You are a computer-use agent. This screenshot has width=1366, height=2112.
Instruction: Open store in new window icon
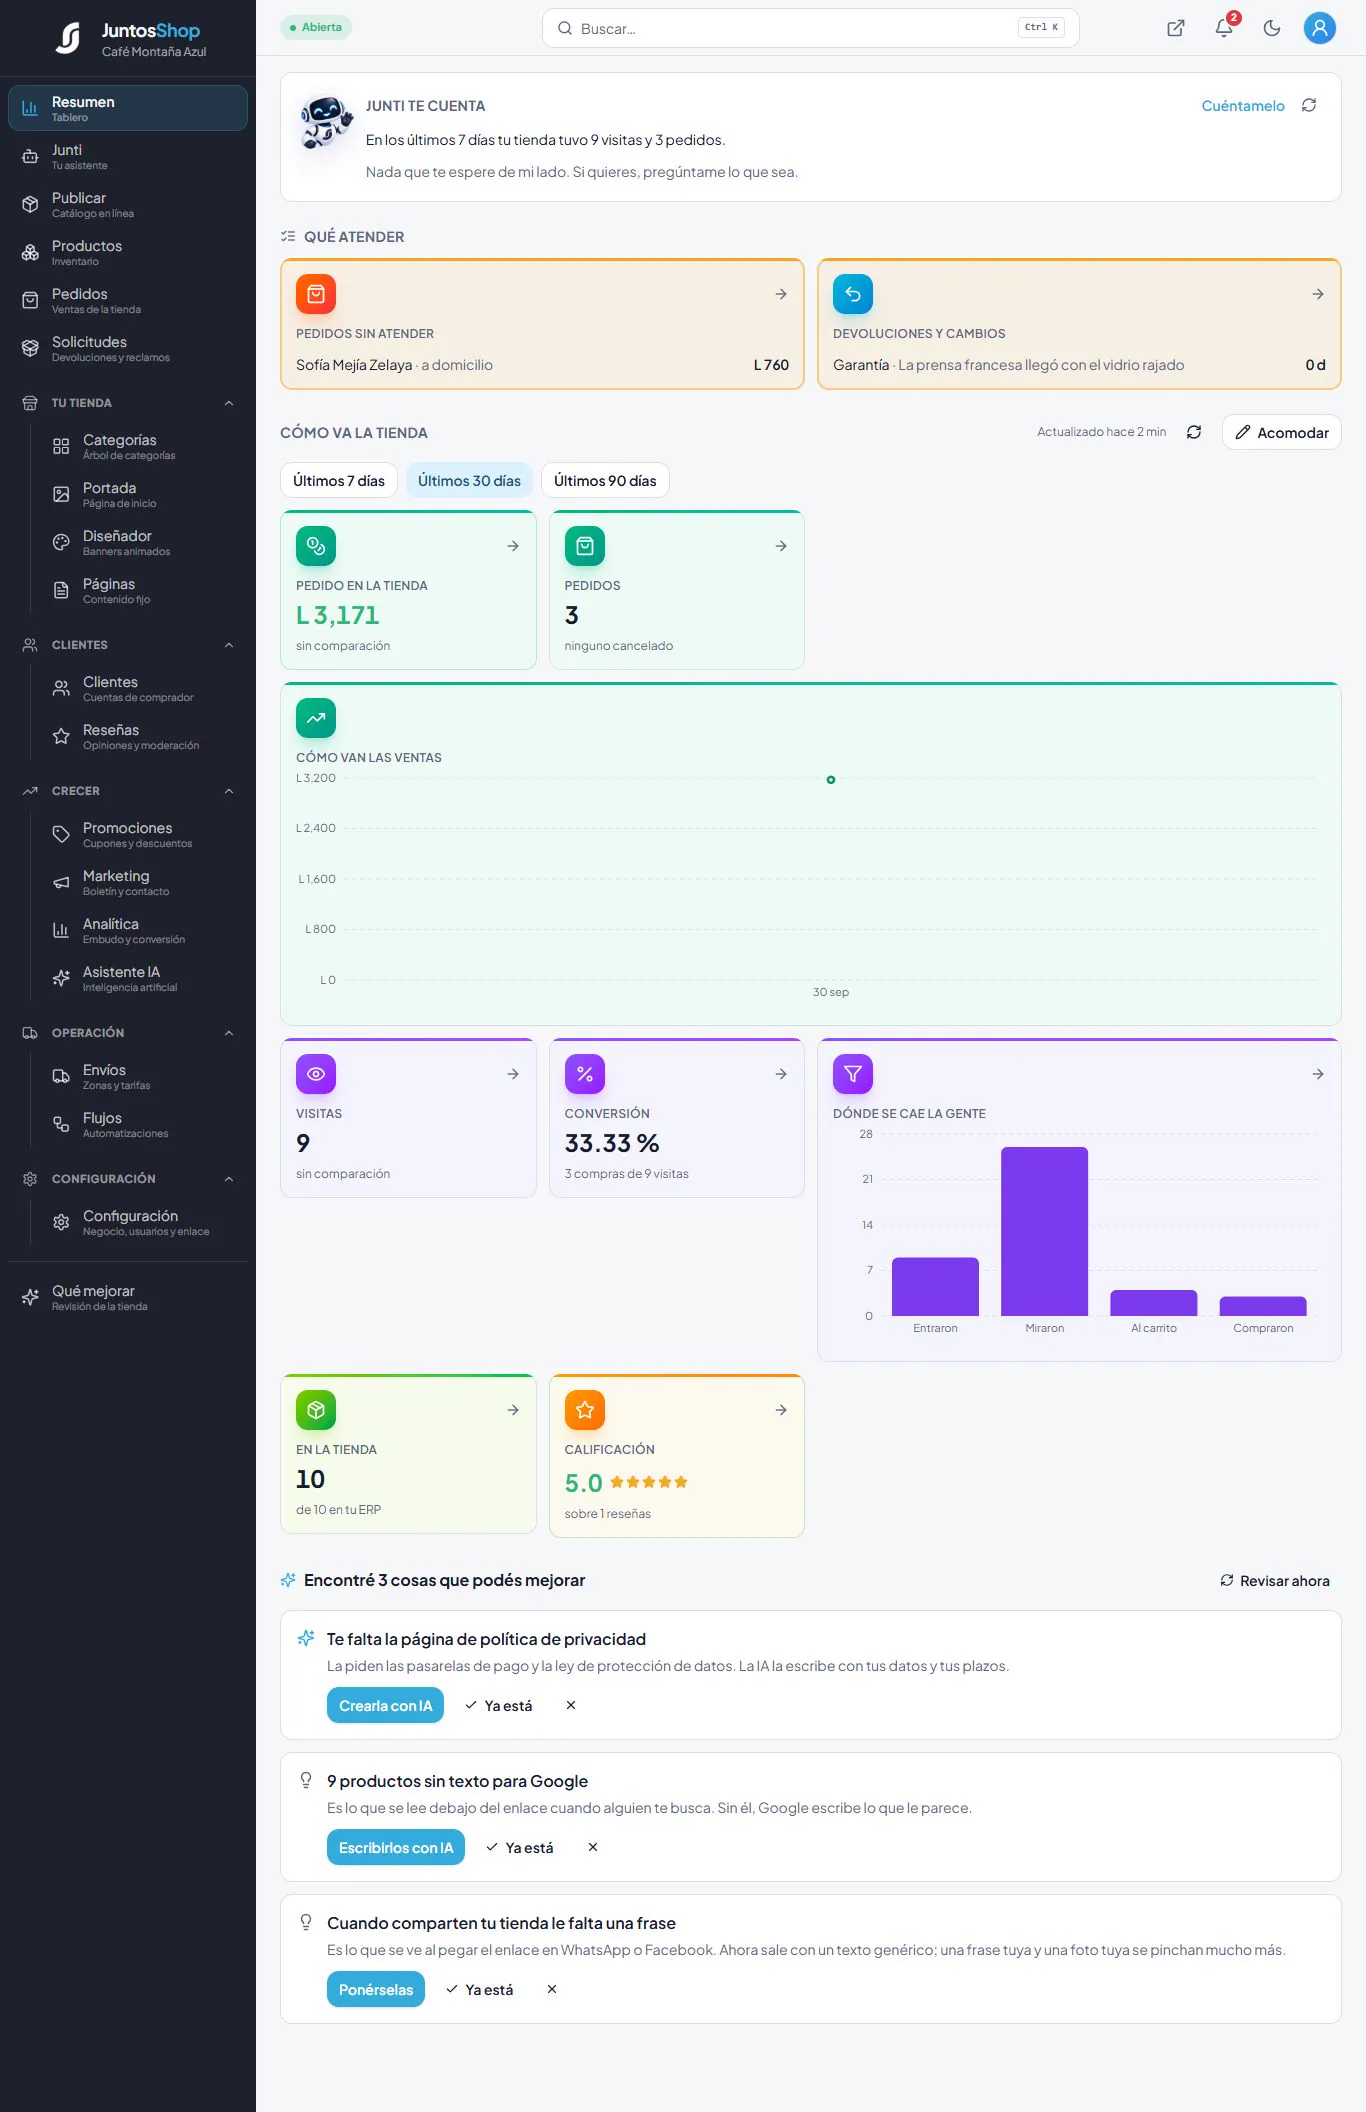[1176, 28]
